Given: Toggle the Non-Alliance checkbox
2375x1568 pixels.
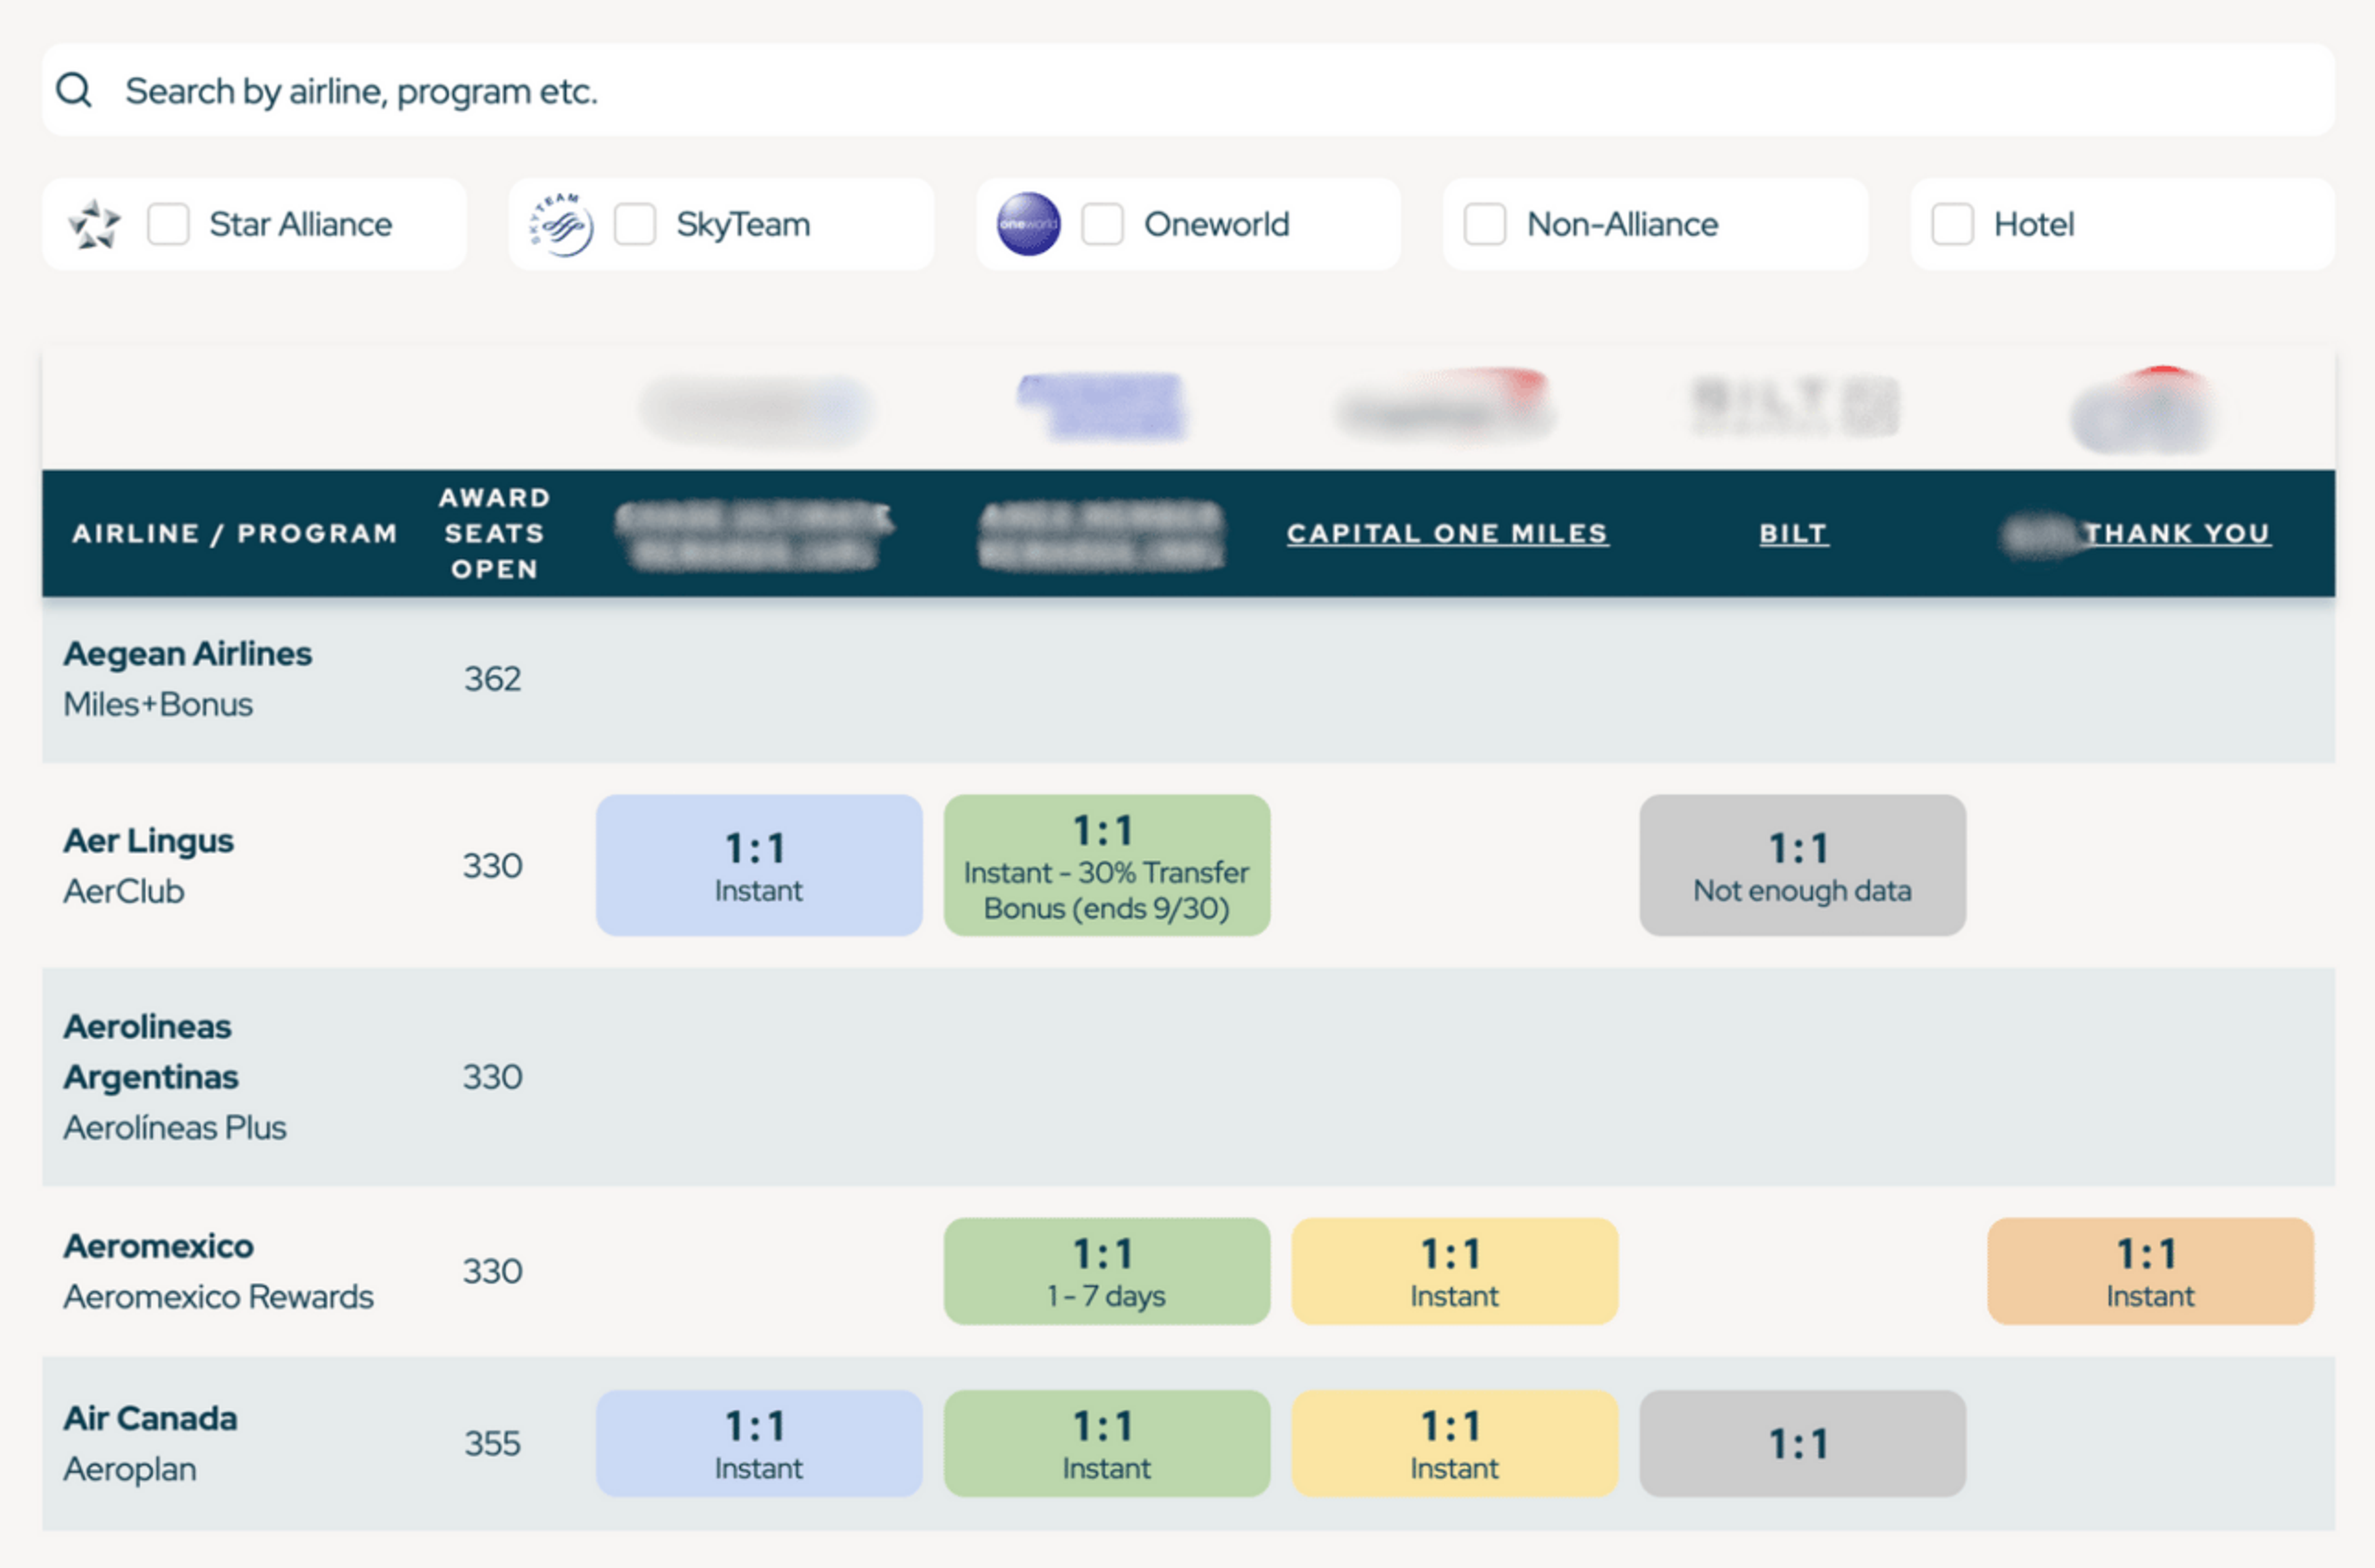Looking at the screenshot, I should click(x=1485, y=224).
